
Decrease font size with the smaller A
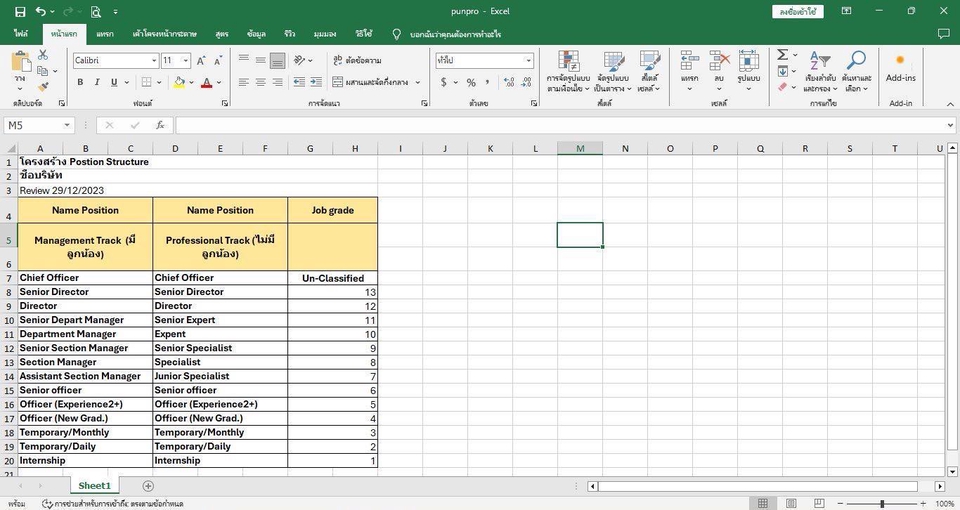tap(217, 61)
